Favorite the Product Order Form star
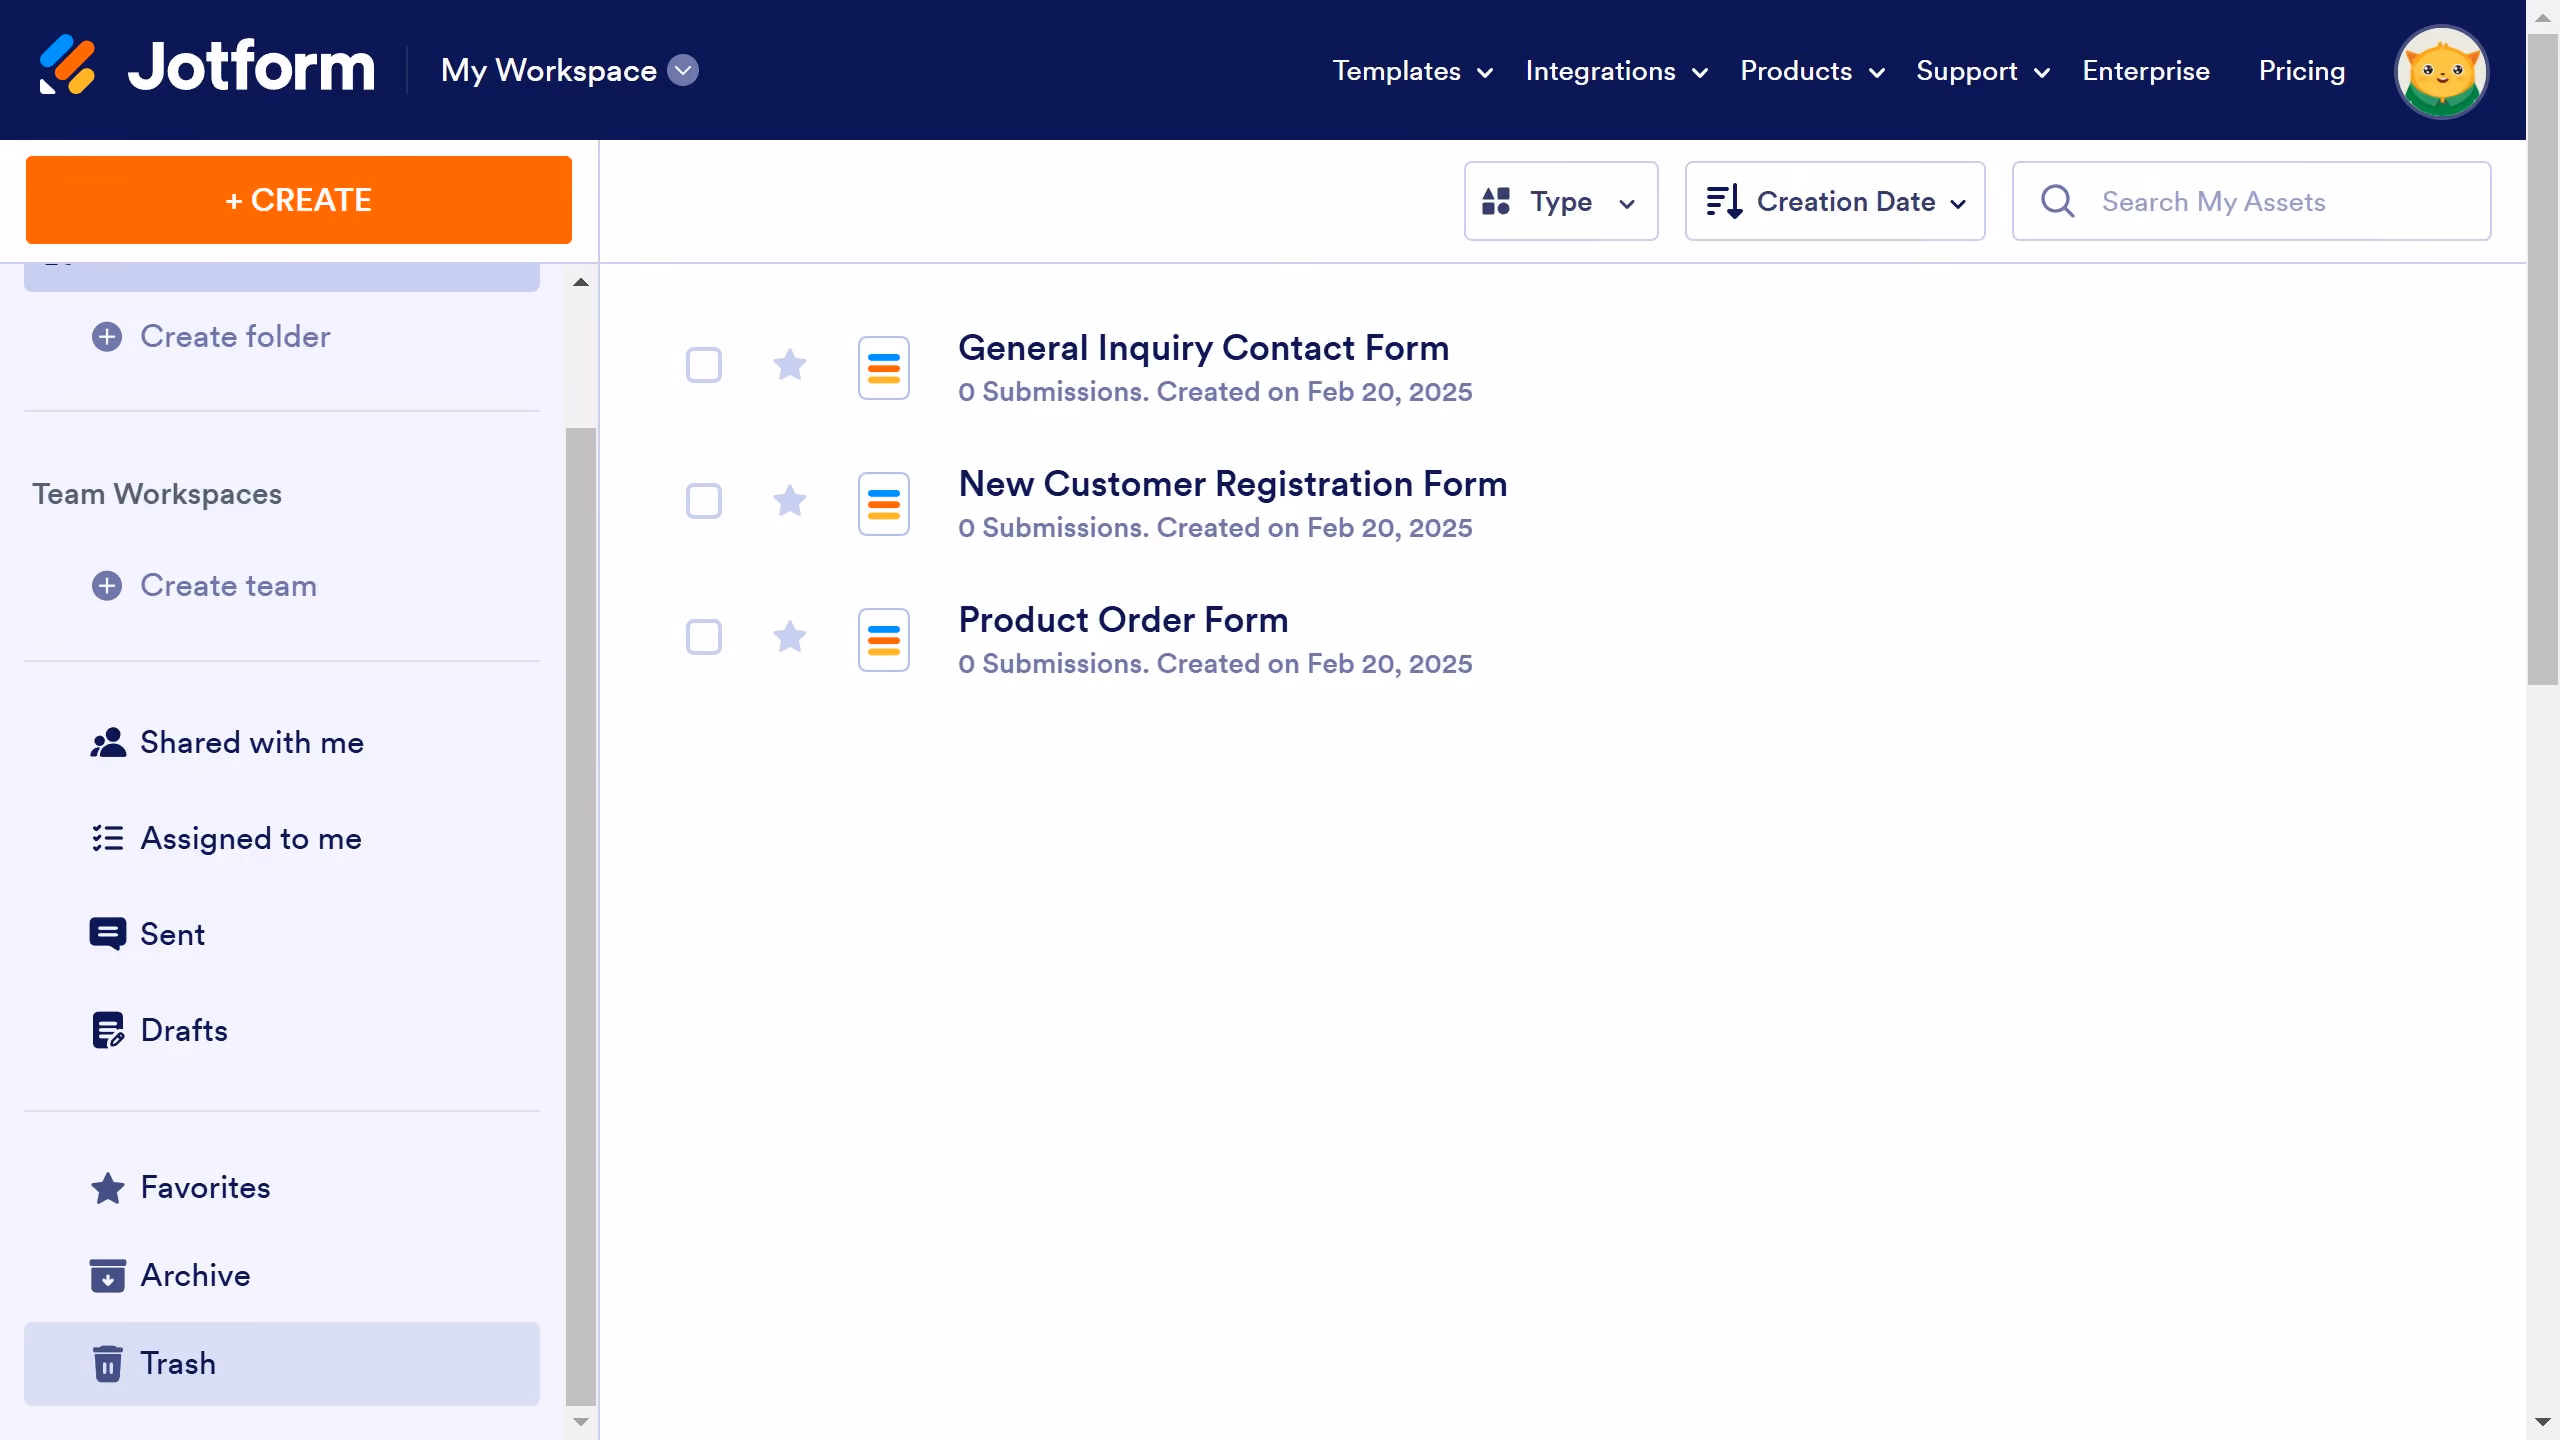This screenshot has height=1440, width=2560. (x=790, y=636)
